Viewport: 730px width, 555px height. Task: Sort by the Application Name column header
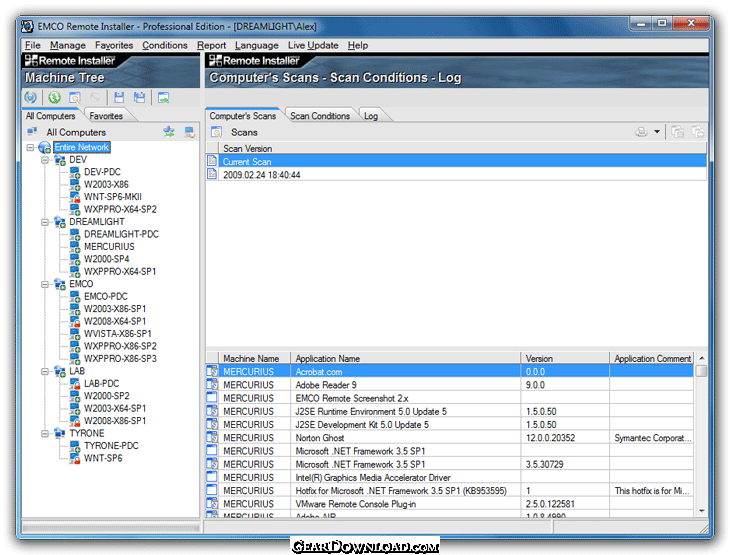pyautogui.click(x=406, y=359)
